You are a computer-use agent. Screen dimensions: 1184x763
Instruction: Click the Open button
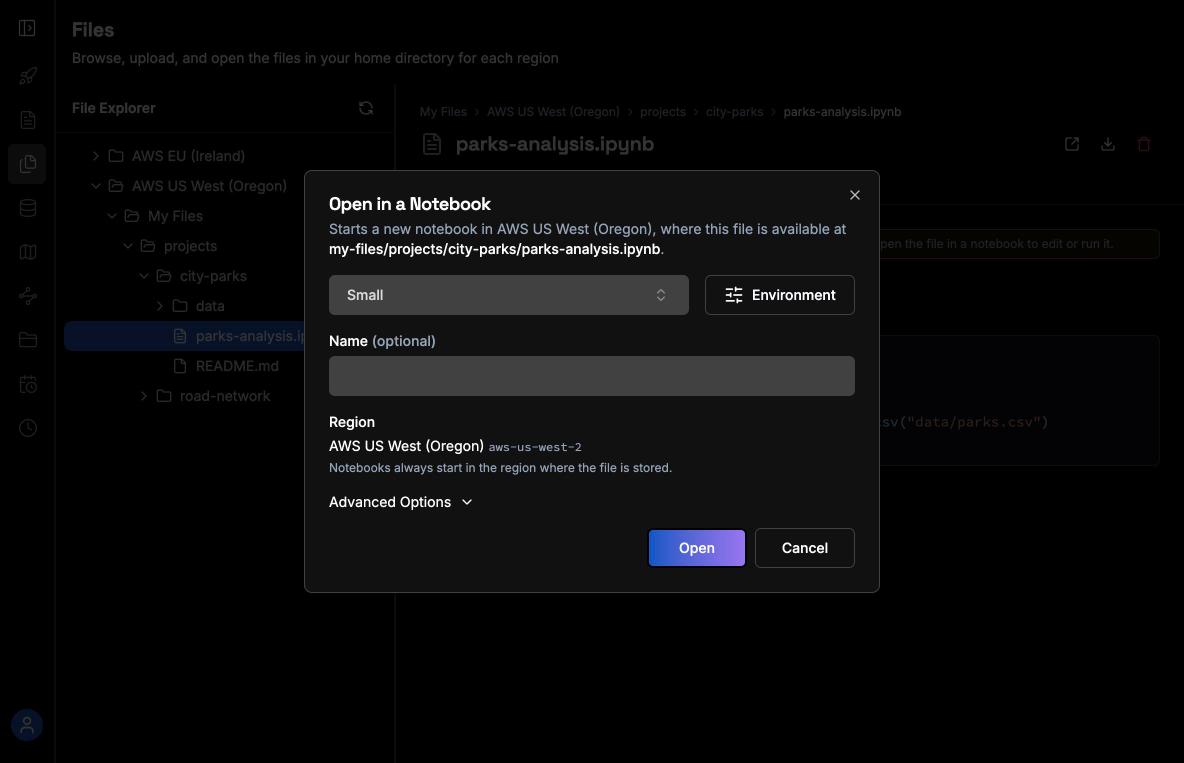(696, 548)
